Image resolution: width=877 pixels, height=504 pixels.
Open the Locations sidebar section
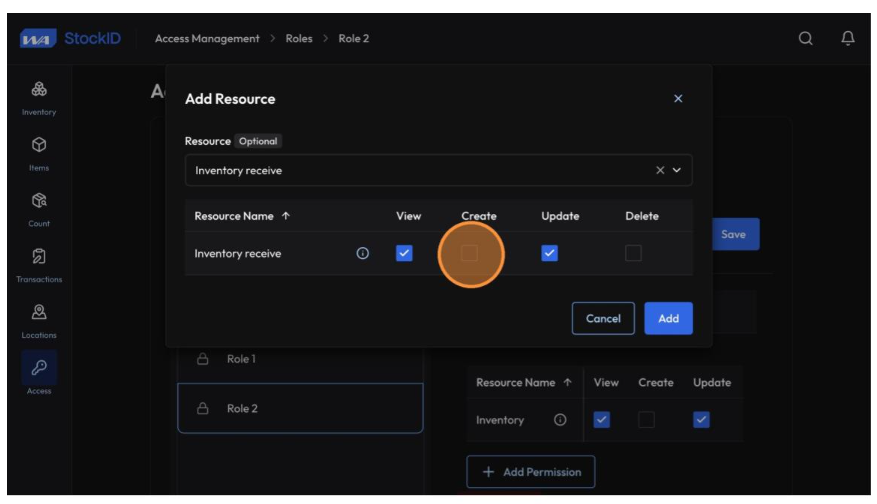point(39,321)
